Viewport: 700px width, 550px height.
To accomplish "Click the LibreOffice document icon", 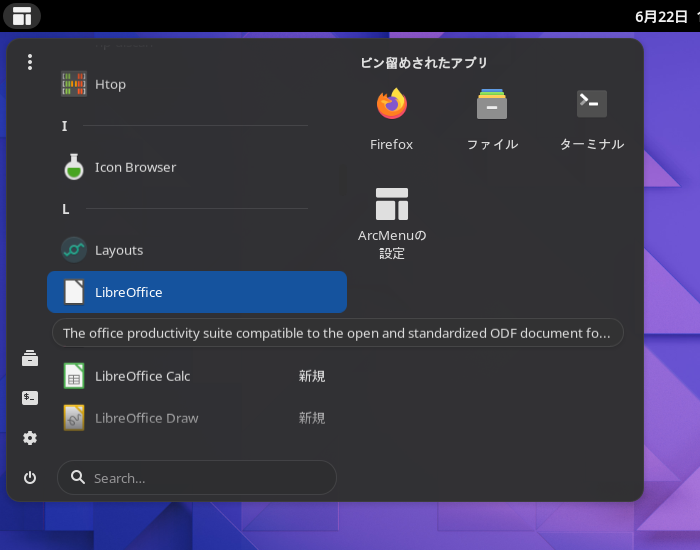I will [x=74, y=292].
